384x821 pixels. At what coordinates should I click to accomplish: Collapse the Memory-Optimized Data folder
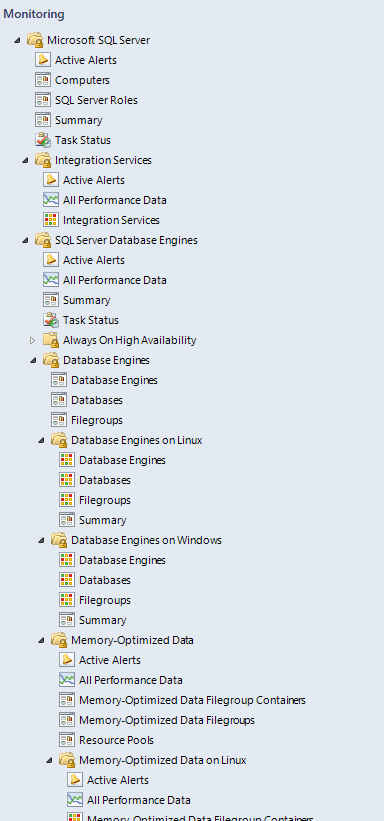(x=41, y=640)
